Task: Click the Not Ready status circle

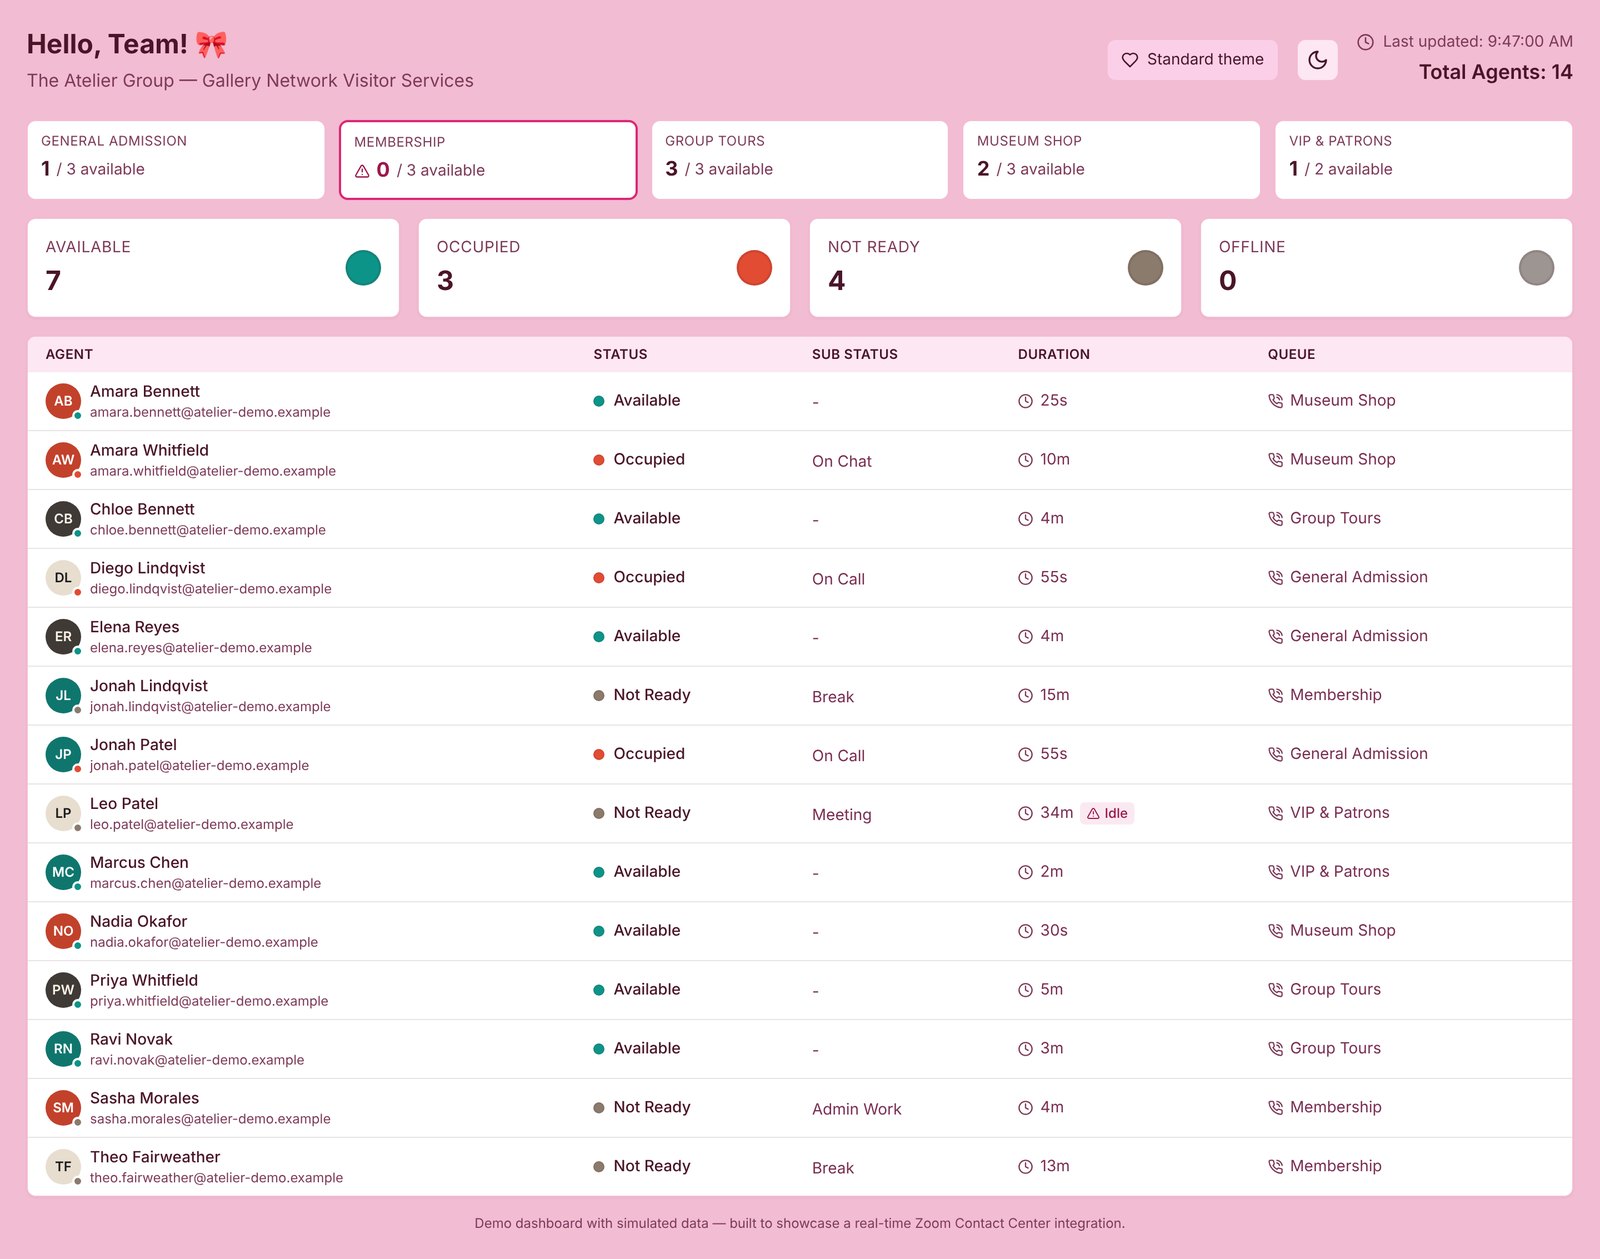Action: [x=1145, y=268]
